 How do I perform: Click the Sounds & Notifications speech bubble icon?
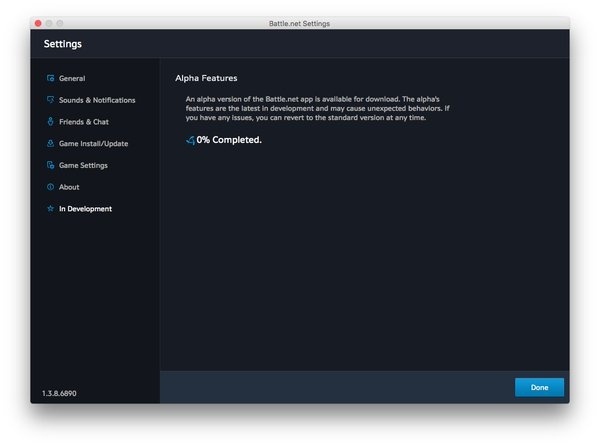pos(50,100)
